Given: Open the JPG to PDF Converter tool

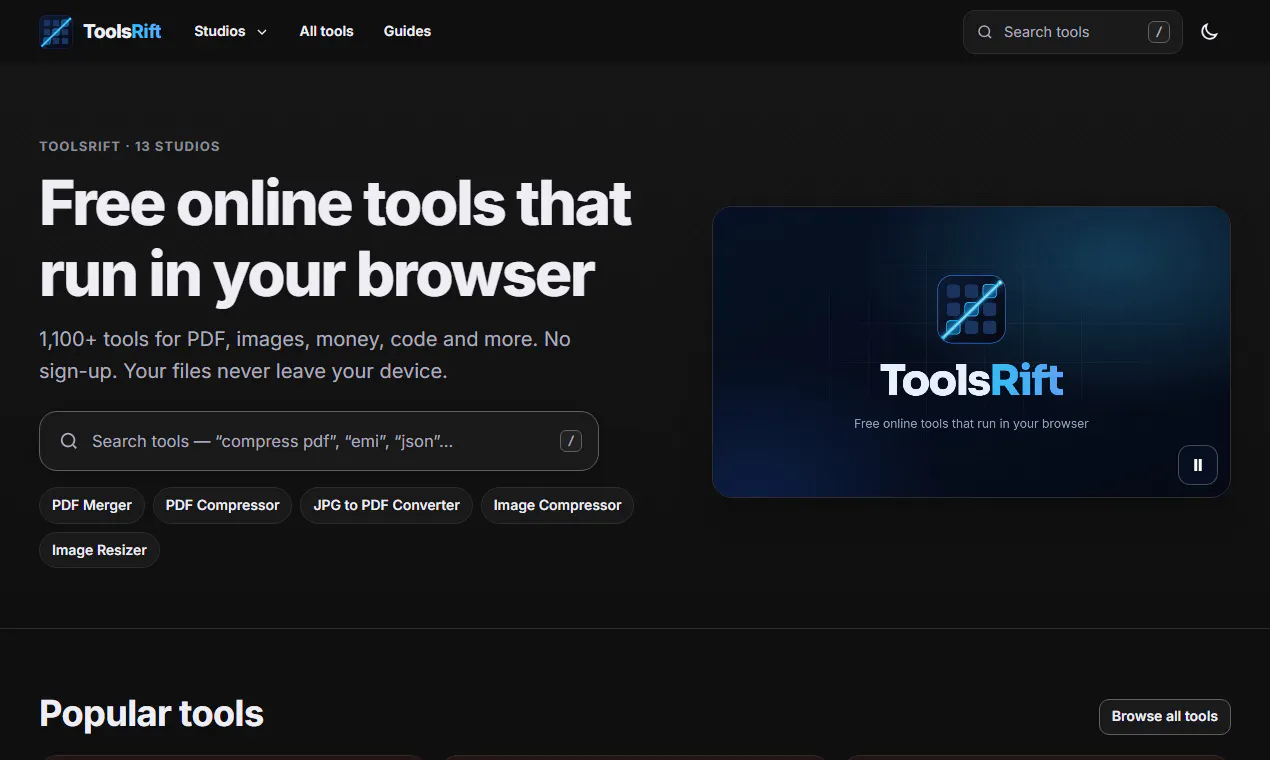Looking at the screenshot, I should click(387, 505).
